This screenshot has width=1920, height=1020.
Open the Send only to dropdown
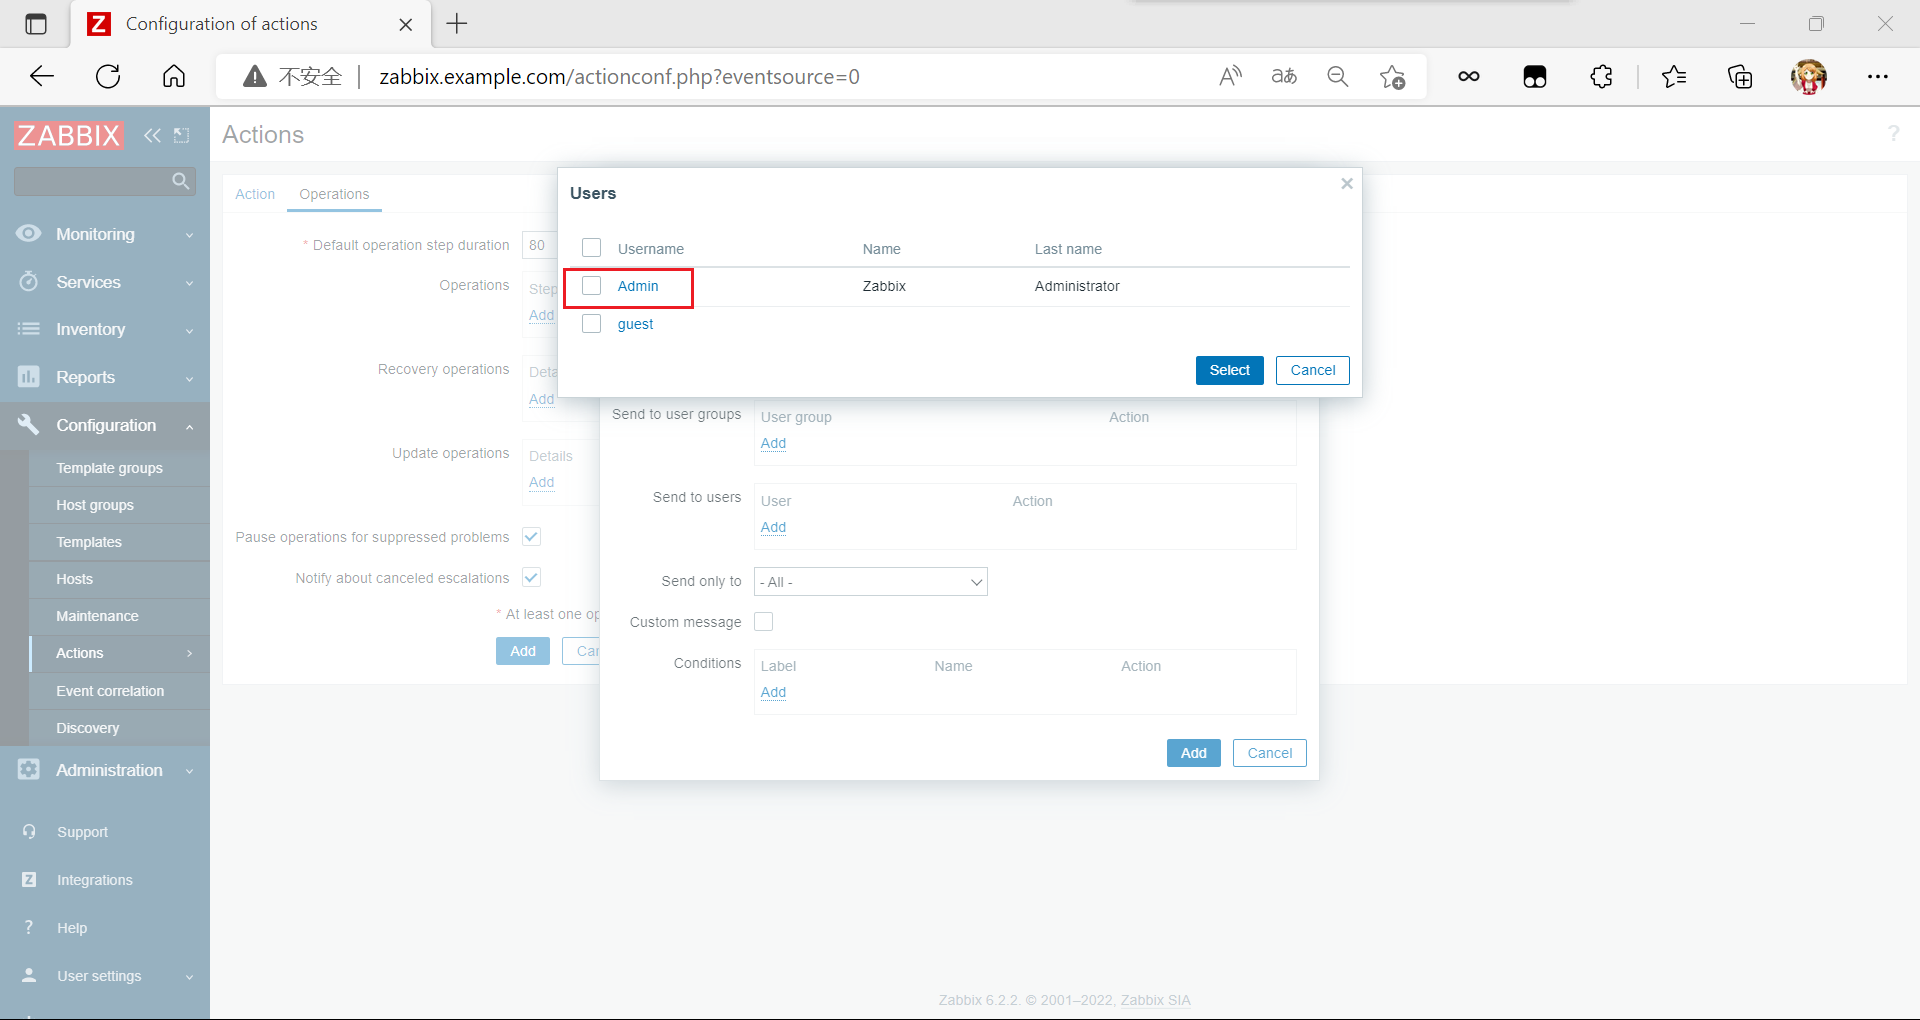[x=871, y=582]
